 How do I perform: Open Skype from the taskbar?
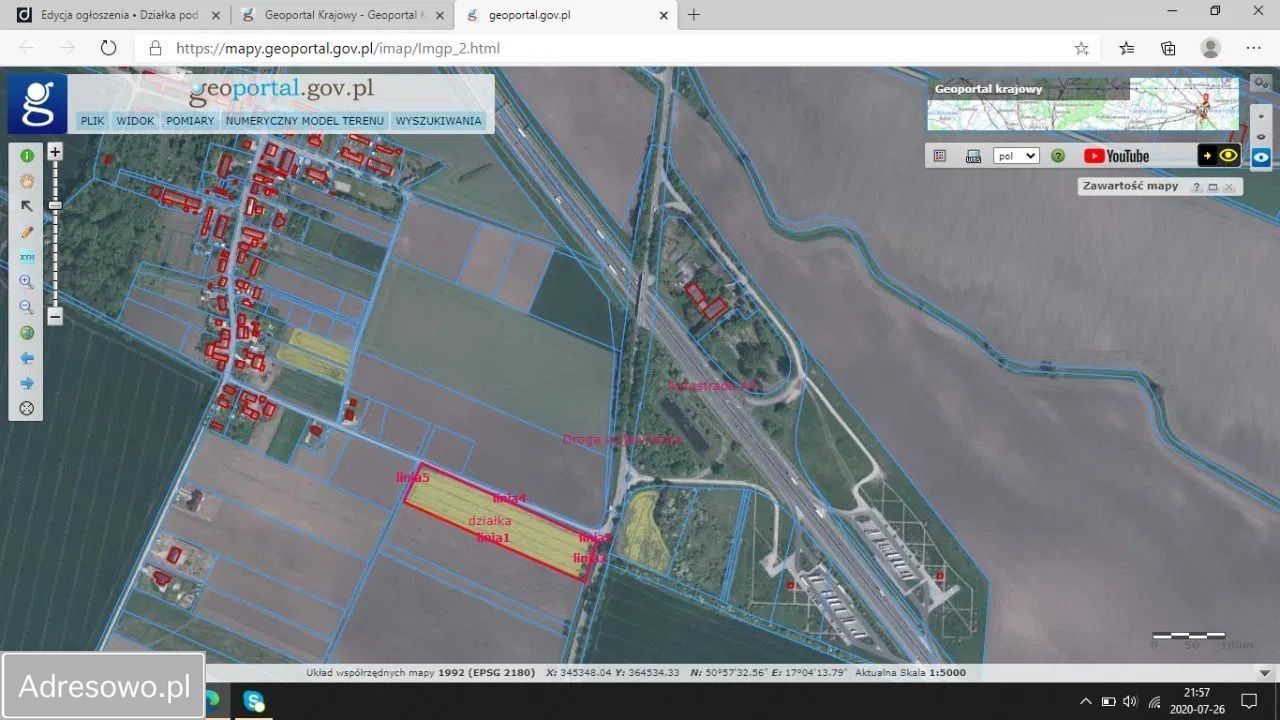[254, 701]
